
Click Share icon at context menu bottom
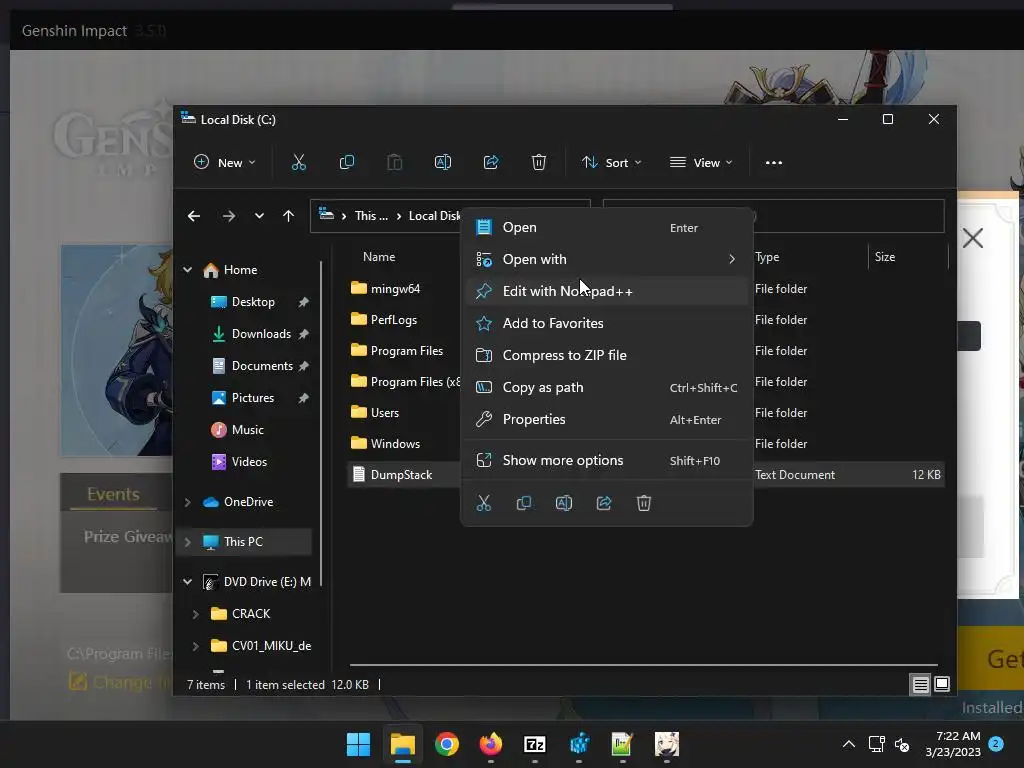604,503
